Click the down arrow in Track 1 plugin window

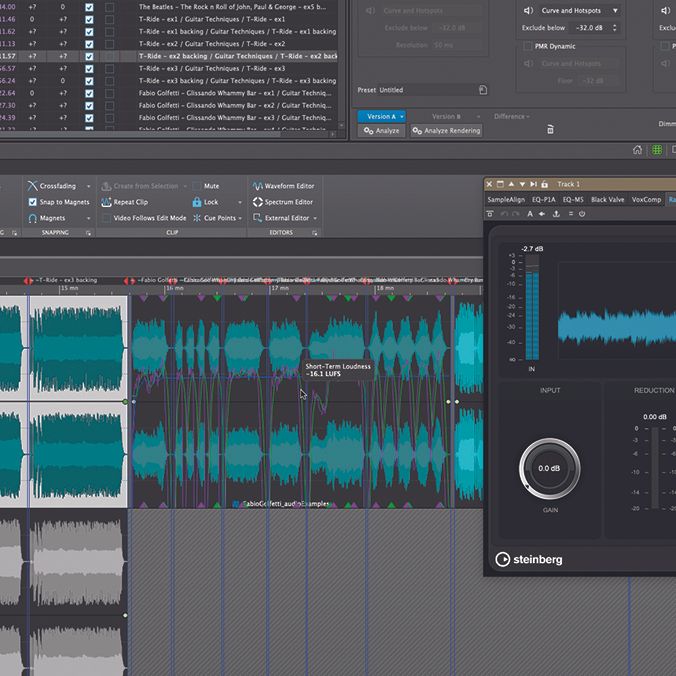point(522,184)
